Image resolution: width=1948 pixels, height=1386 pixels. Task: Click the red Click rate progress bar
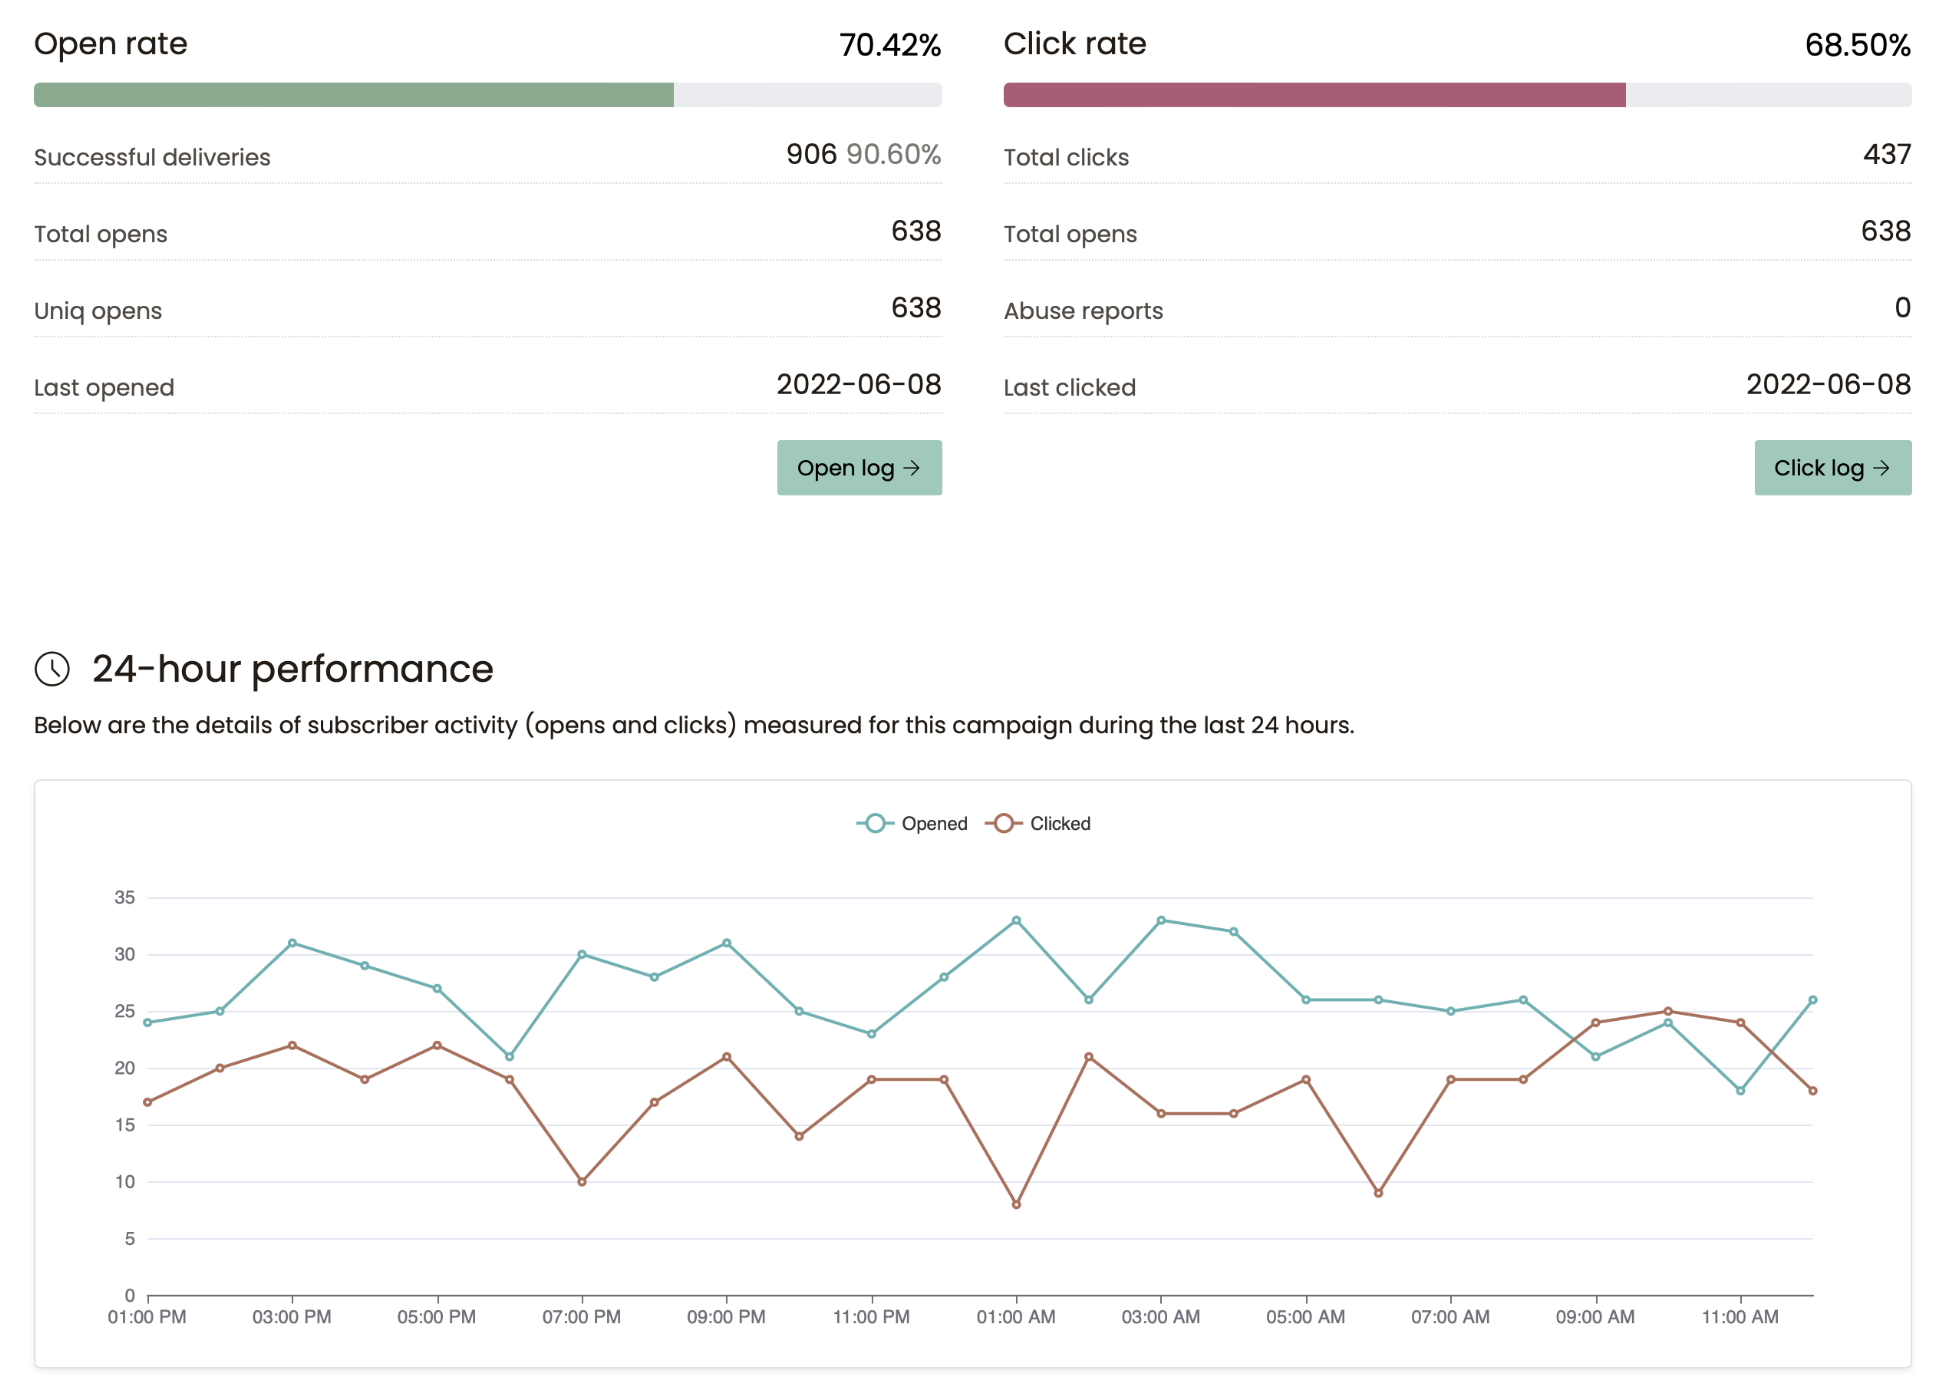[1314, 95]
